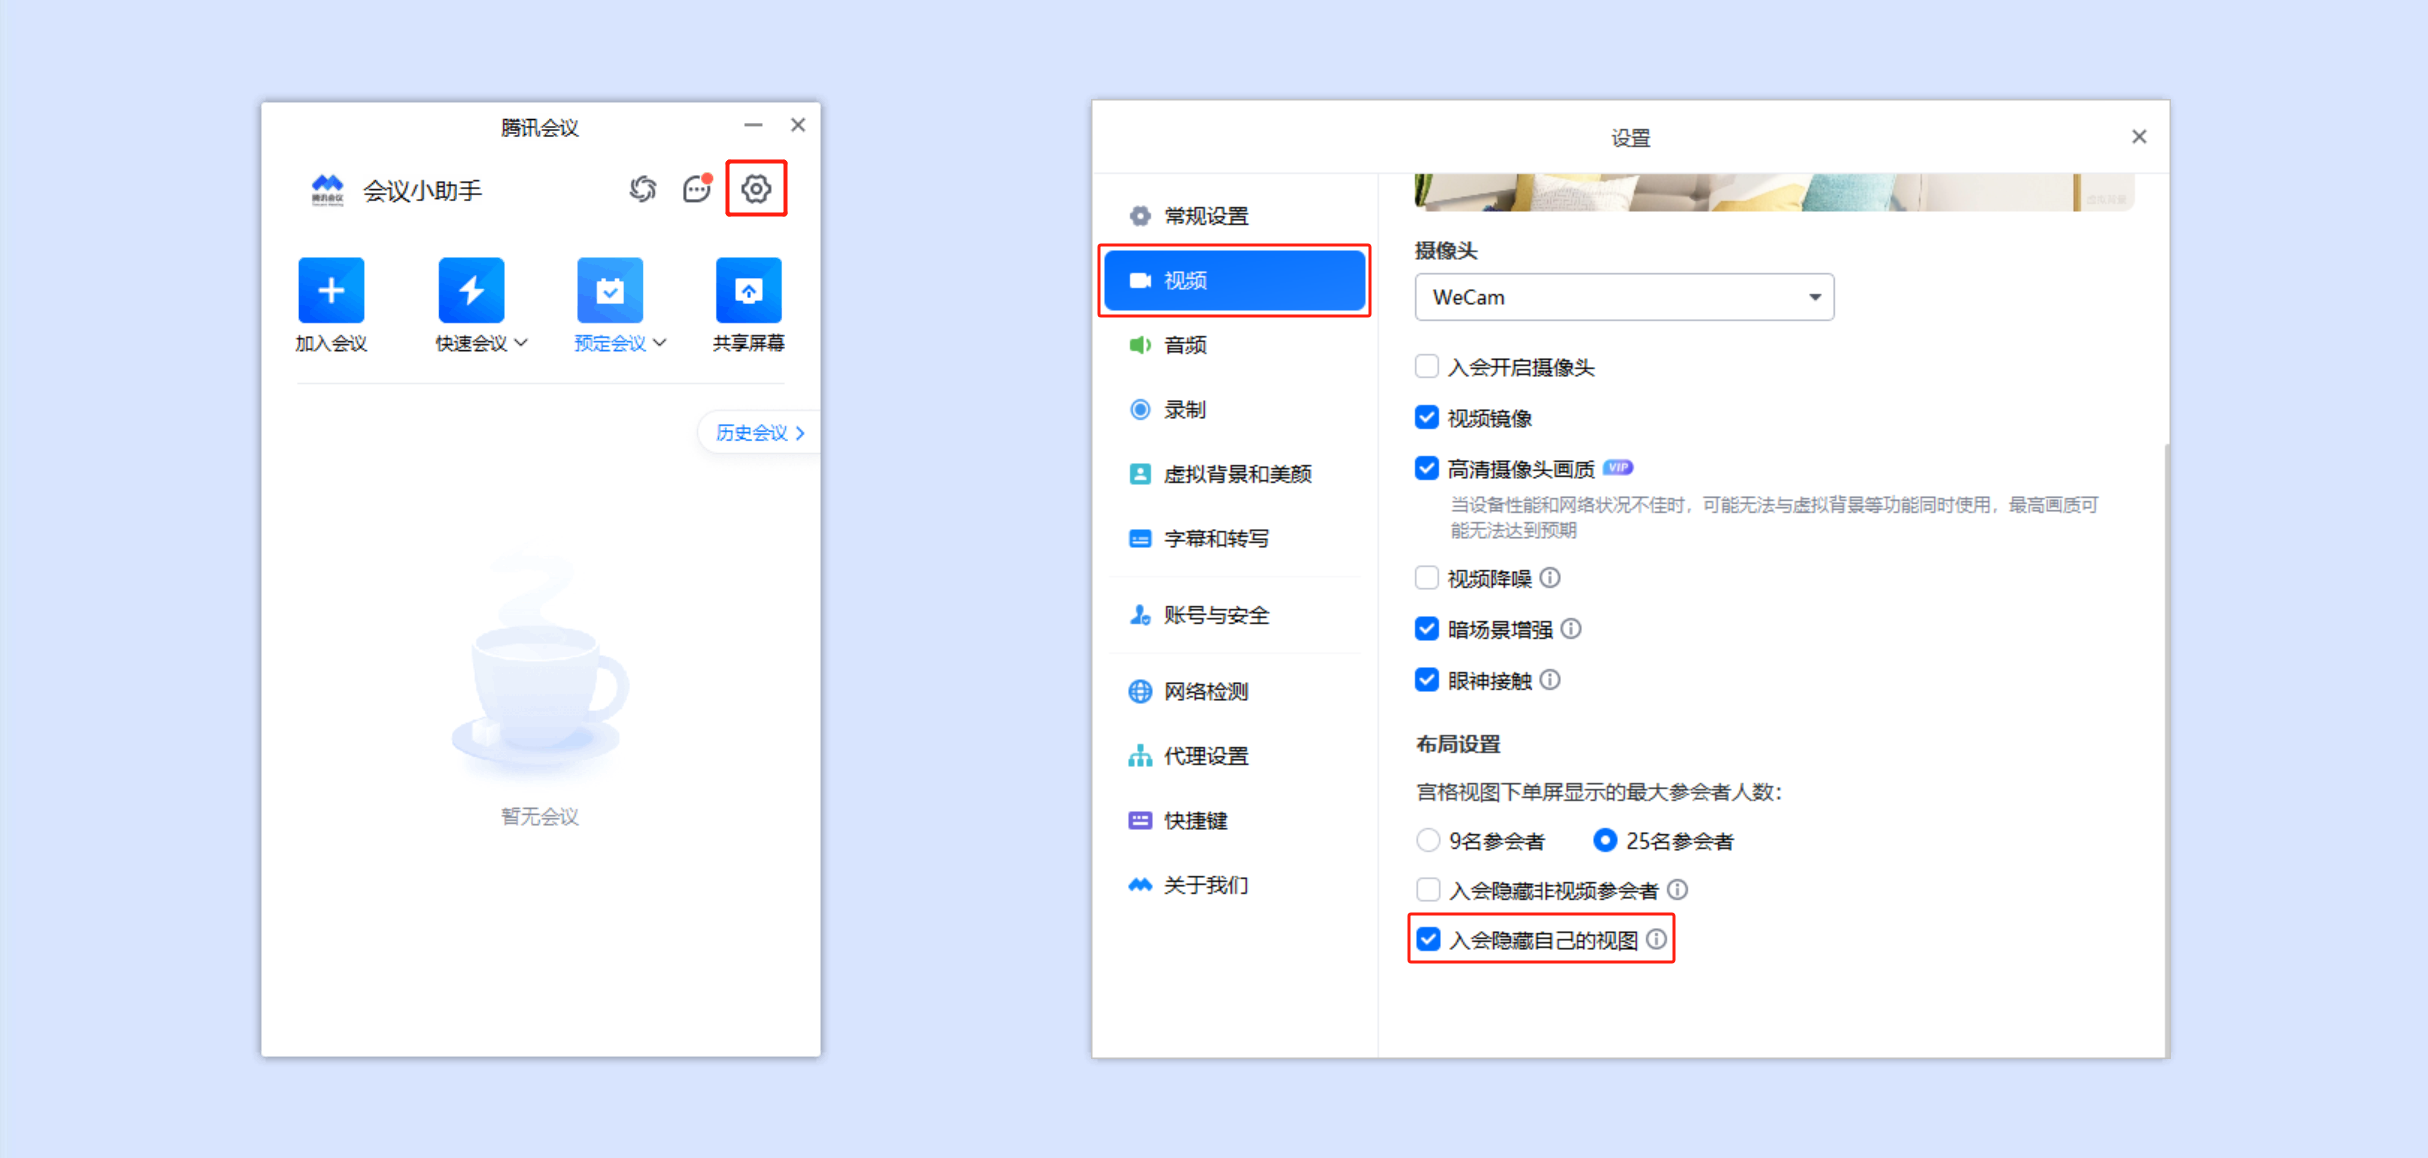2428x1158 pixels.
Task: Click the 会议小助手 name text
Action: (422, 190)
